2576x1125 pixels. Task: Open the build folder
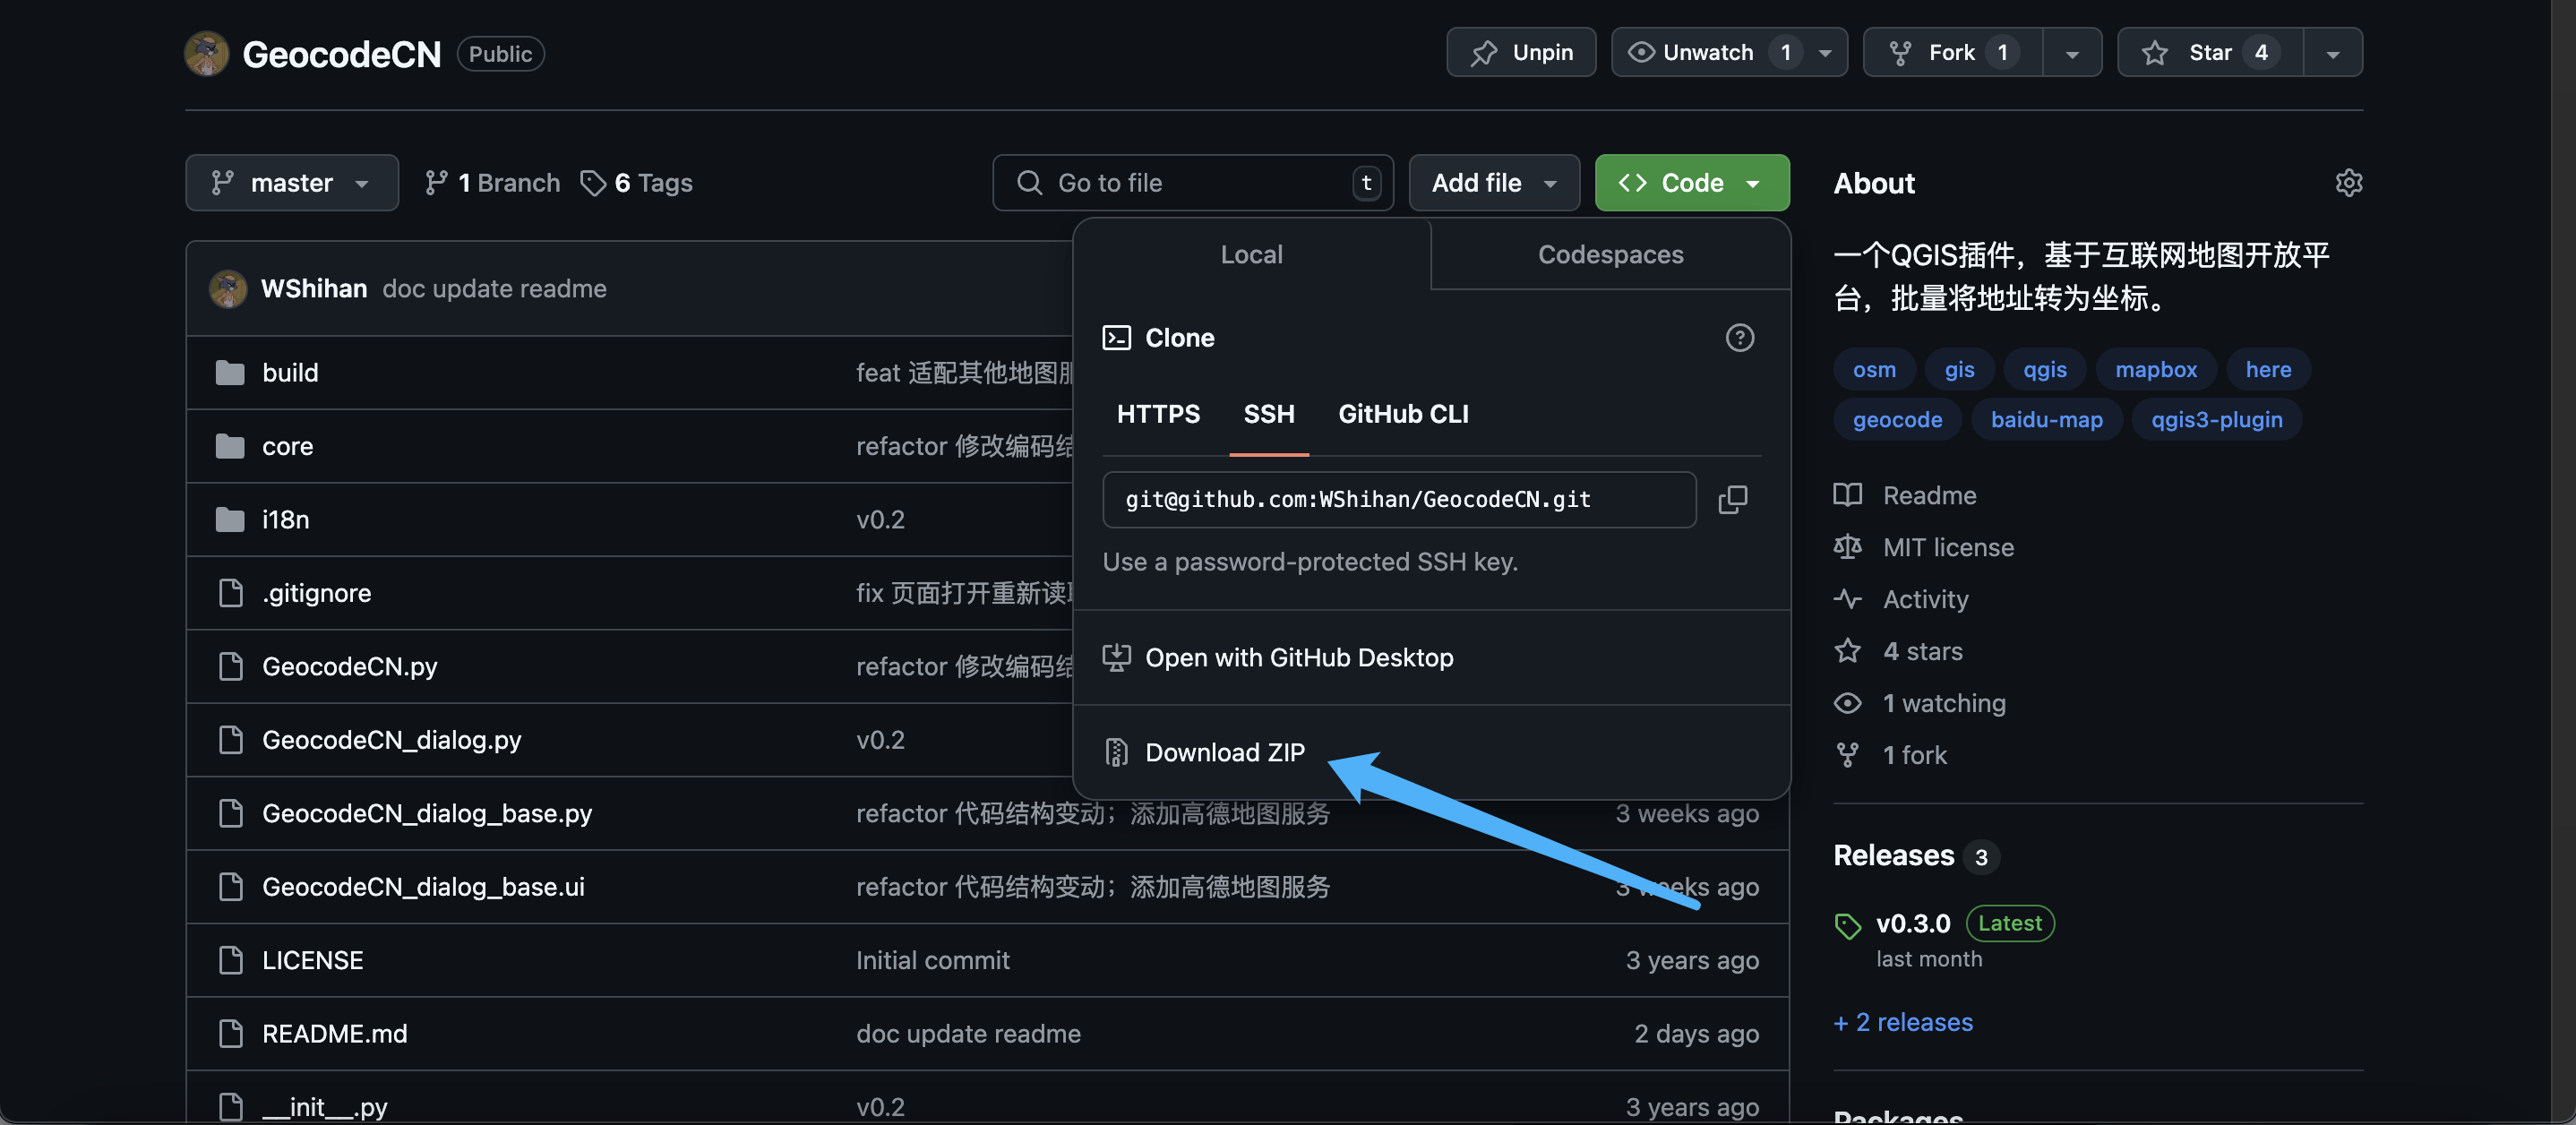290,373
